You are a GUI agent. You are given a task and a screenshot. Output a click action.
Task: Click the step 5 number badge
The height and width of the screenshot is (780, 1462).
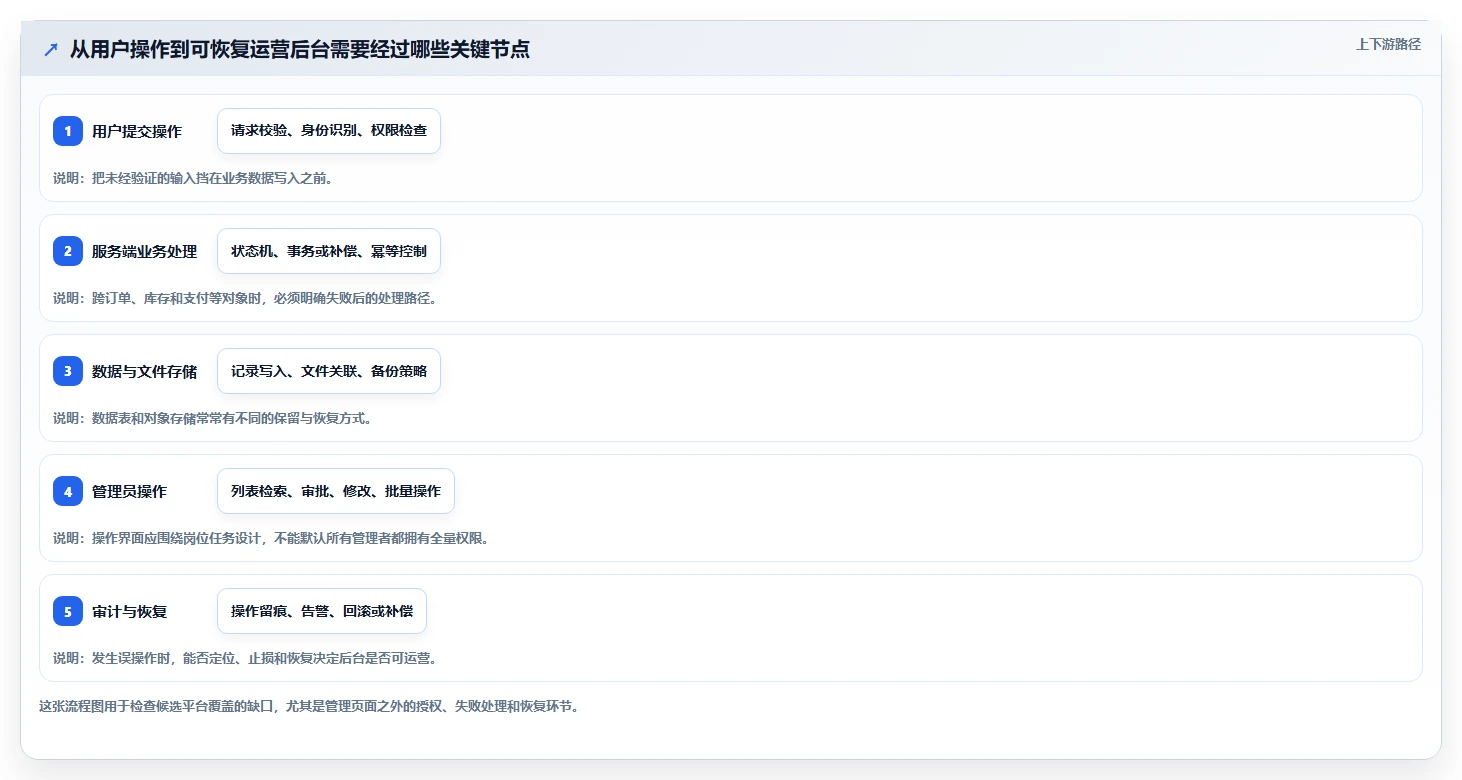(68, 611)
